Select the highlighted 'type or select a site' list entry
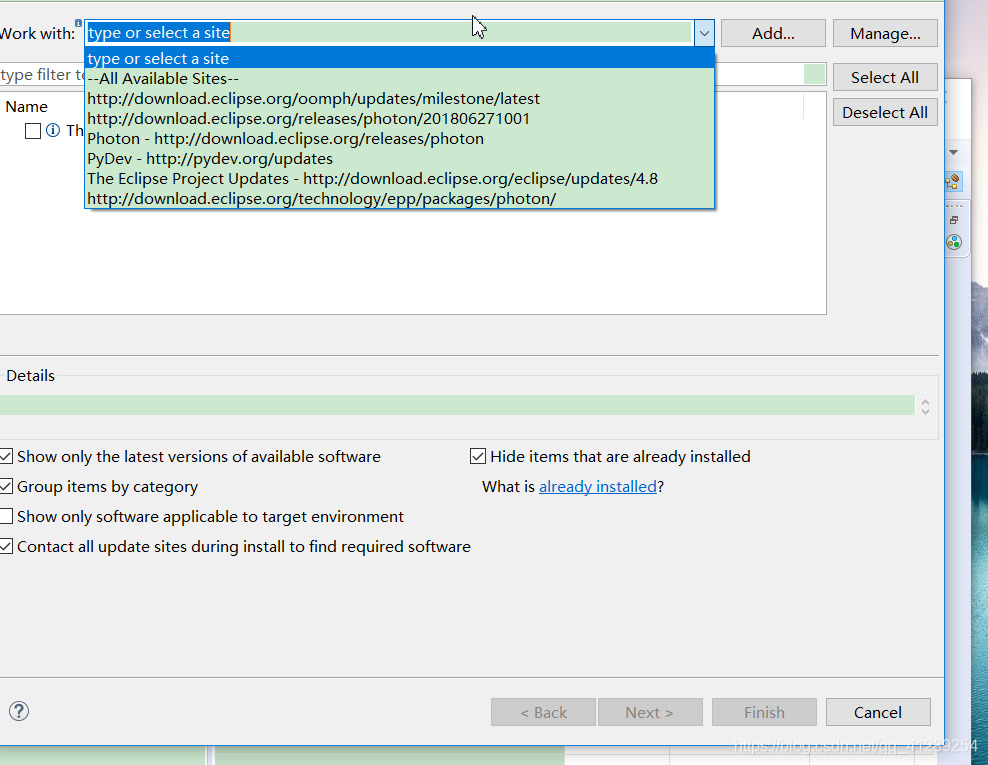The height and width of the screenshot is (765, 988). tap(400, 59)
